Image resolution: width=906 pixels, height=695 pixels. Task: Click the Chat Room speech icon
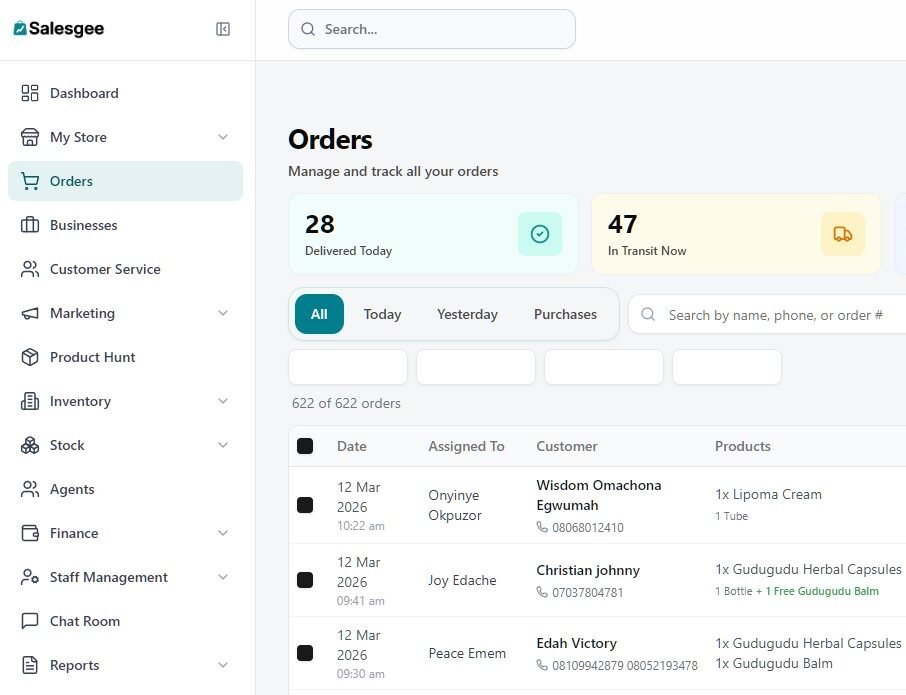pyautogui.click(x=30, y=621)
